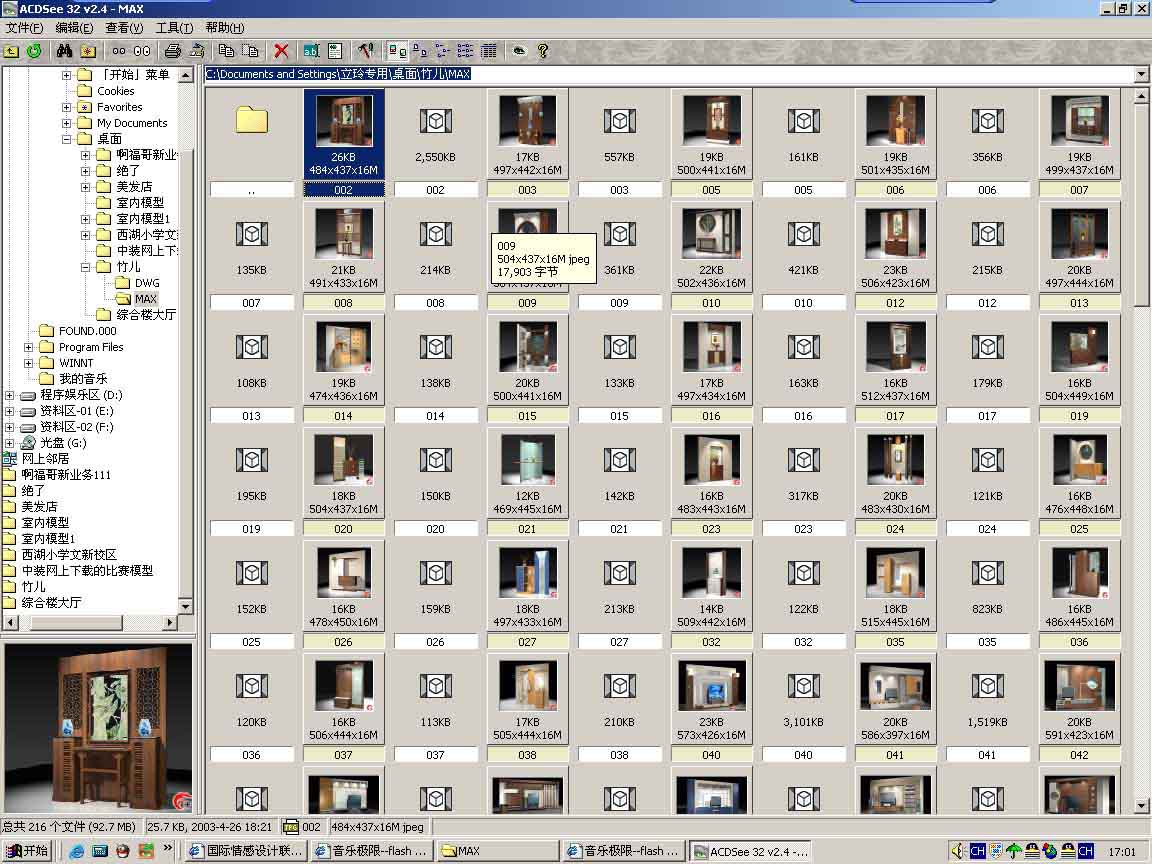Open the 帮助(H) menu

(x=225, y=27)
